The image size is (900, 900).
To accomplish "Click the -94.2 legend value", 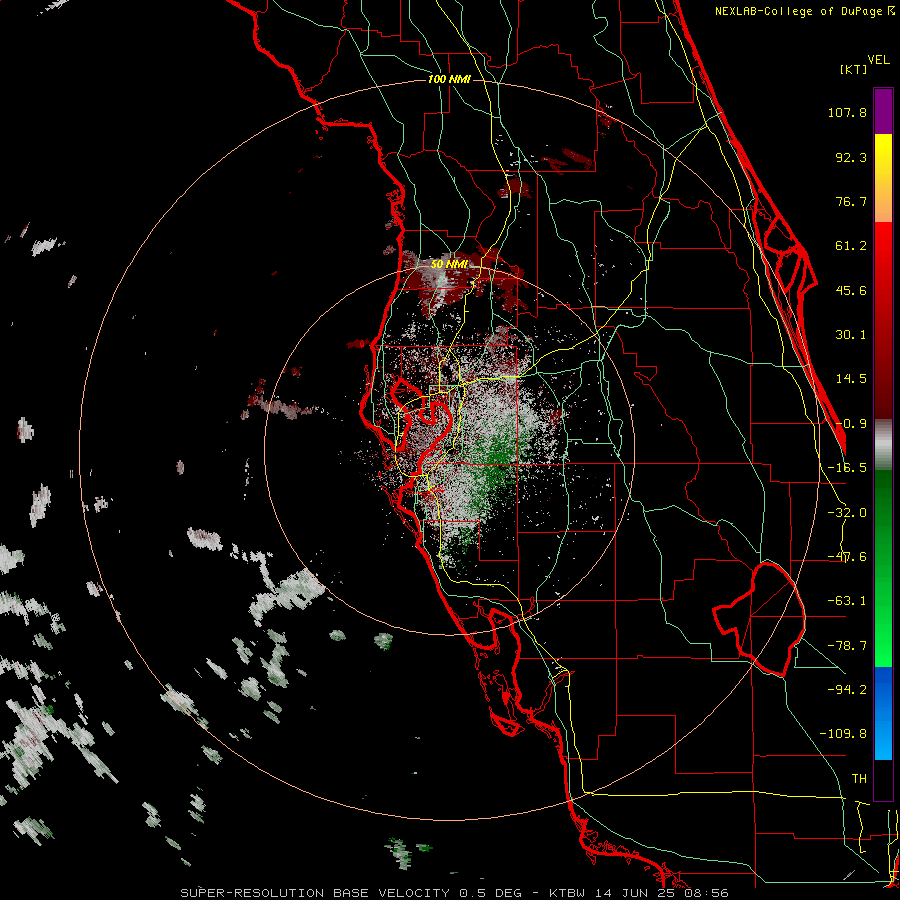I will (847, 689).
